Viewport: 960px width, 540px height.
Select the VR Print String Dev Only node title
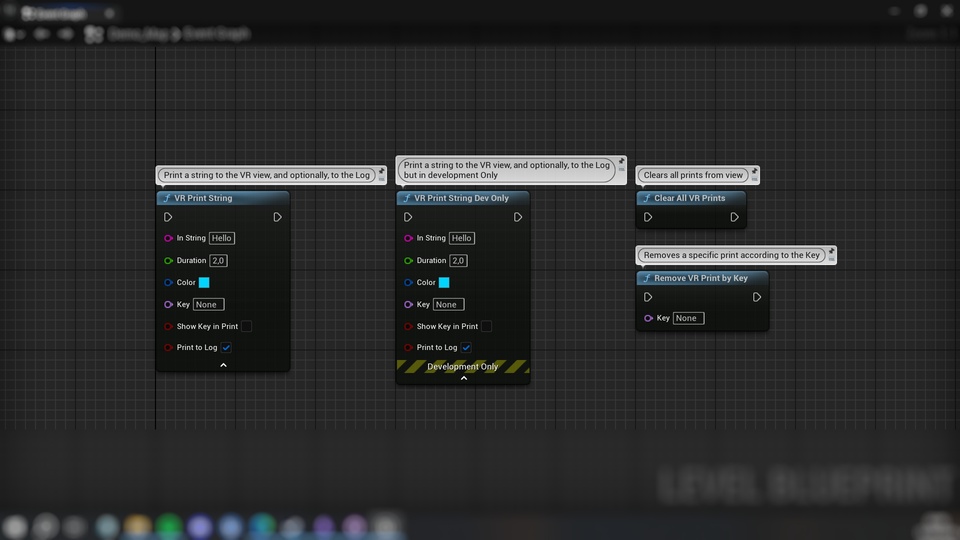coord(462,198)
